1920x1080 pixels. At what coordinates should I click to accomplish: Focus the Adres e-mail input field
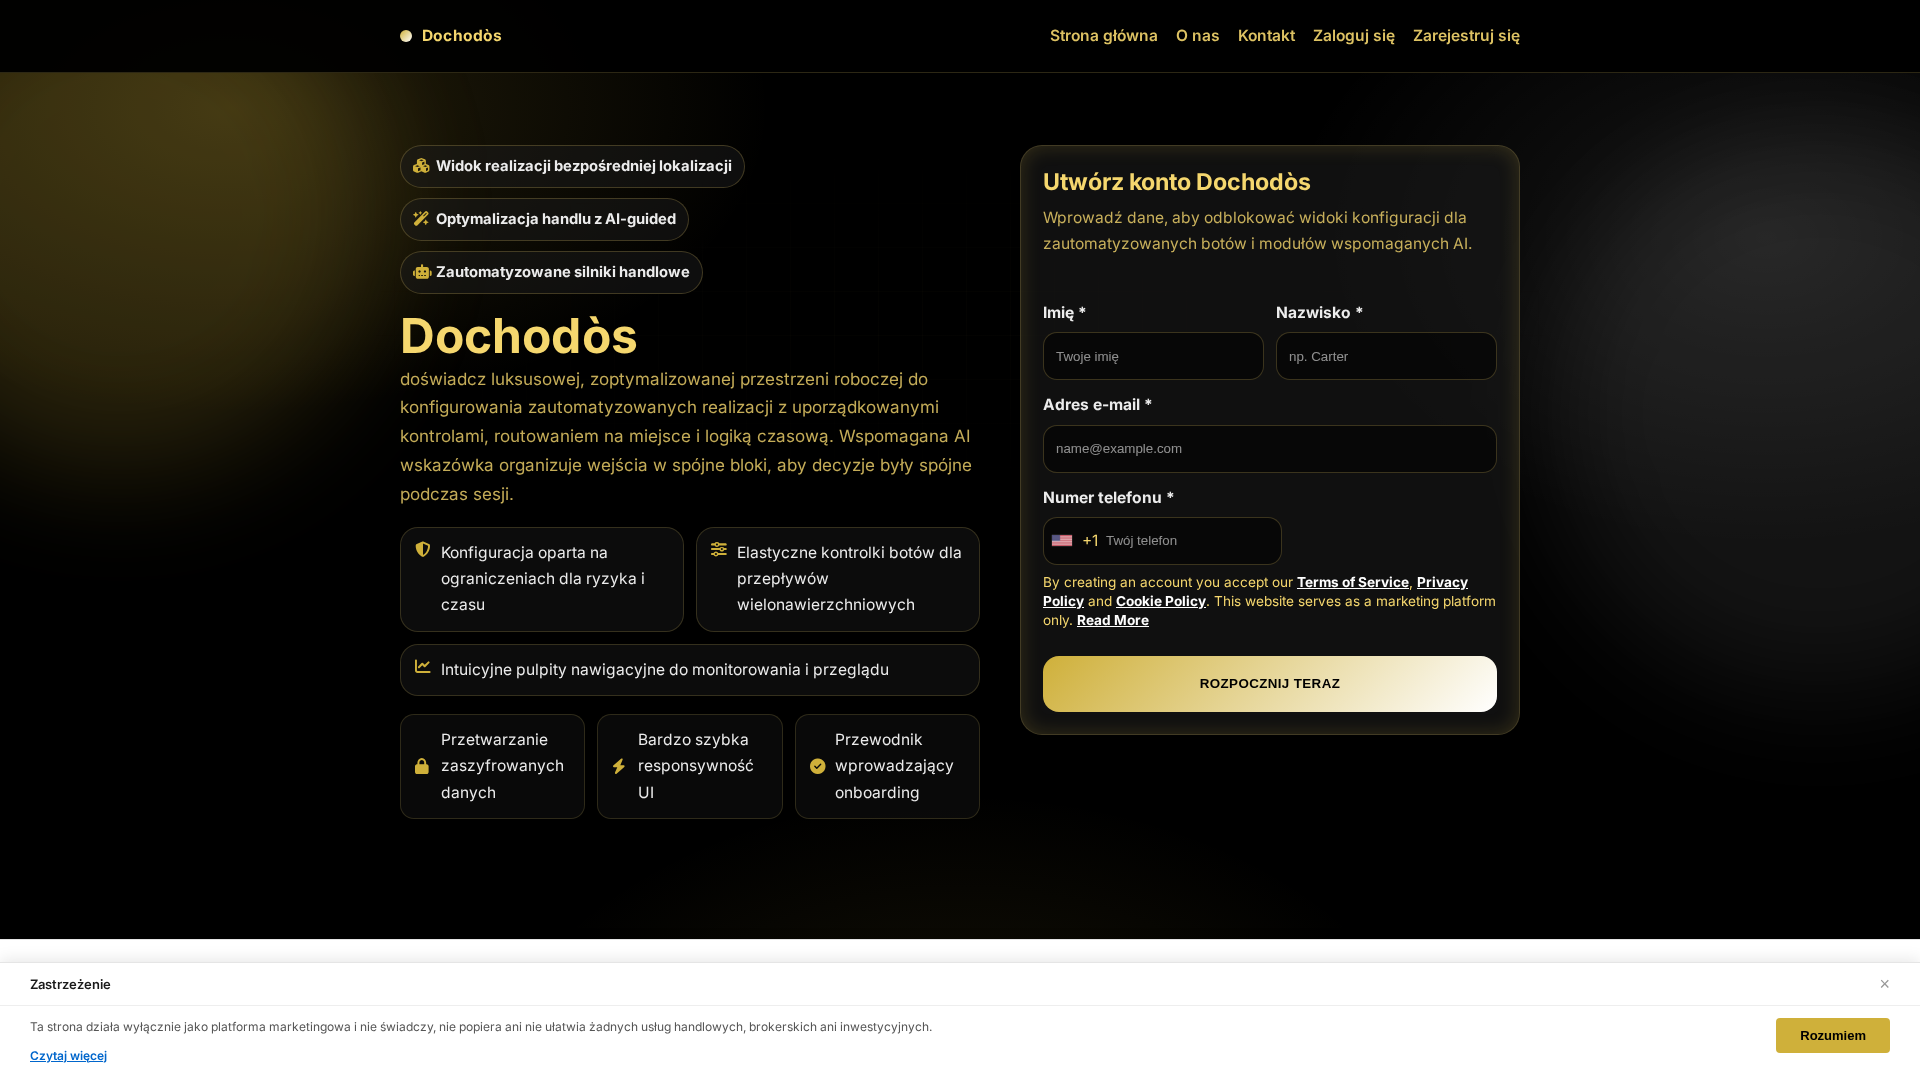[x=1270, y=449]
